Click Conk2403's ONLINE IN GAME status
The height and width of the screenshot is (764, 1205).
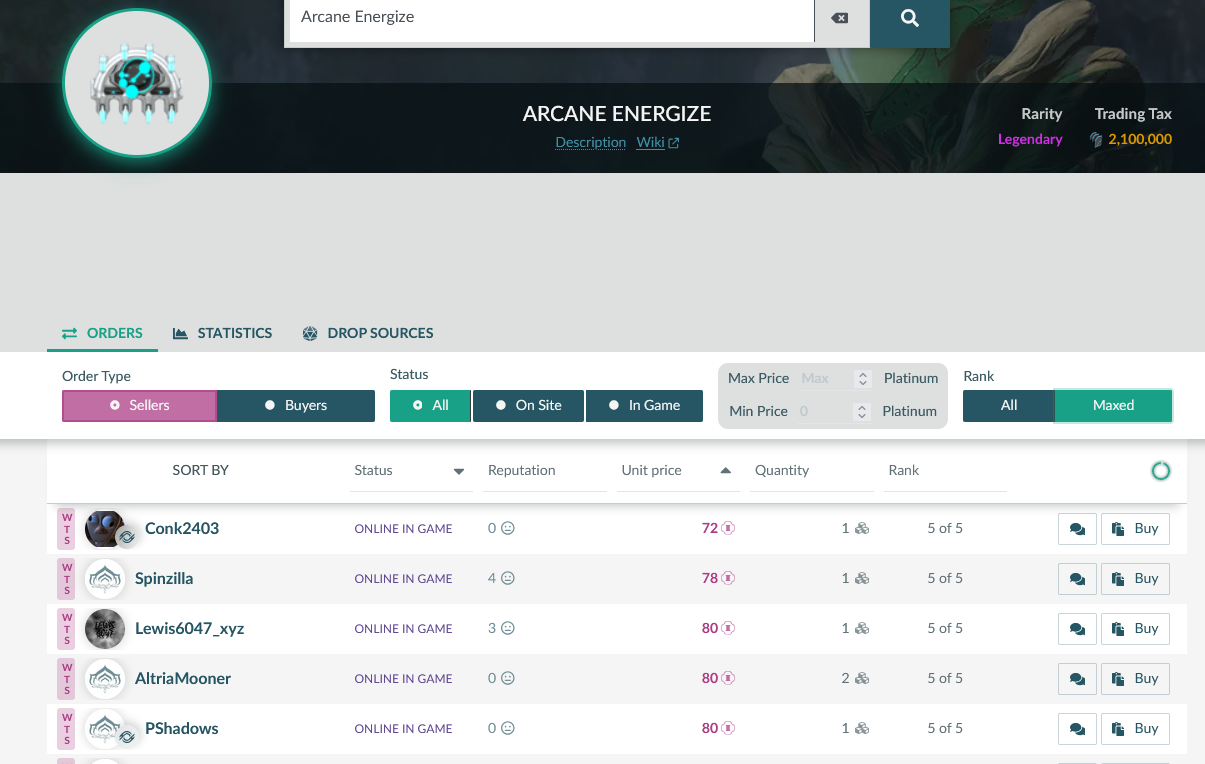(403, 529)
